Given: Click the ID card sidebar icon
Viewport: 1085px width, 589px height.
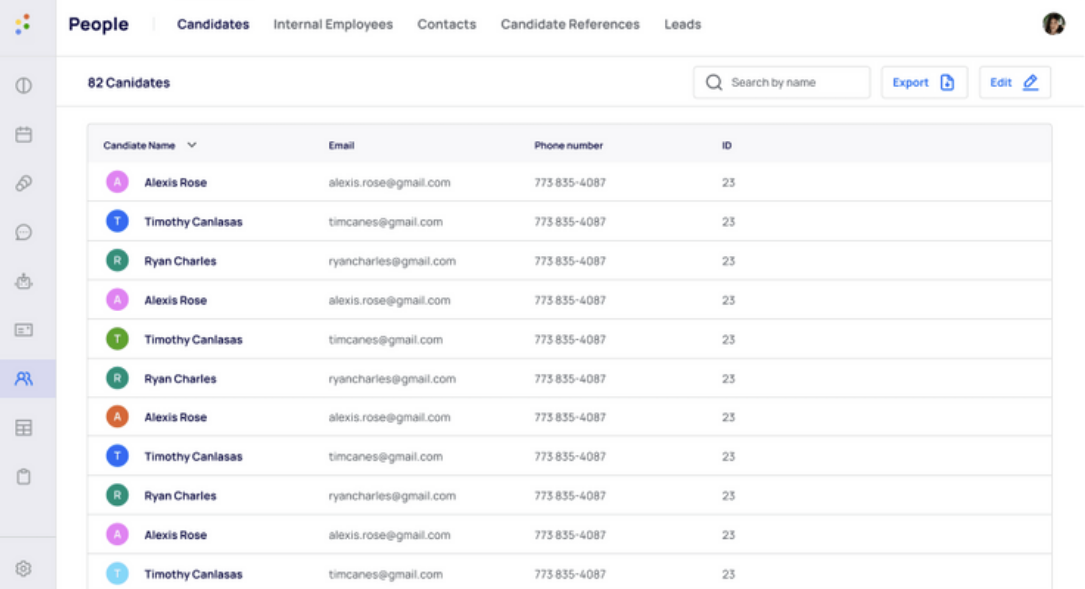Looking at the screenshot, I should (24, 330).
